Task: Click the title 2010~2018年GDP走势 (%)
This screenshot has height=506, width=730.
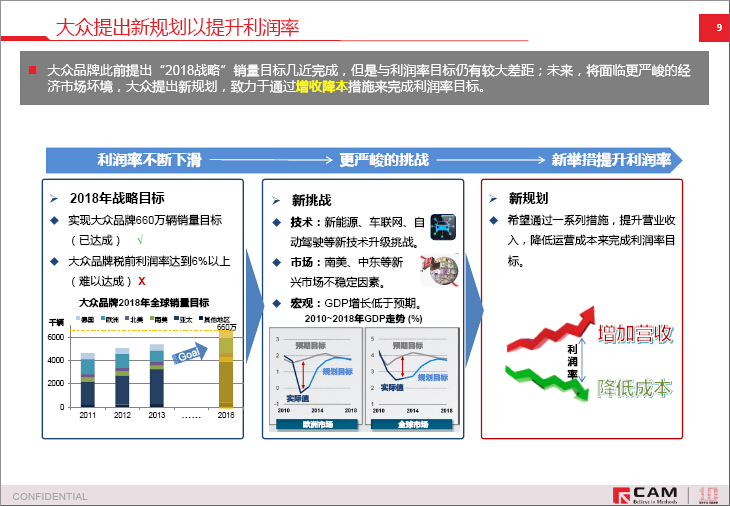Action: point(364,319)
